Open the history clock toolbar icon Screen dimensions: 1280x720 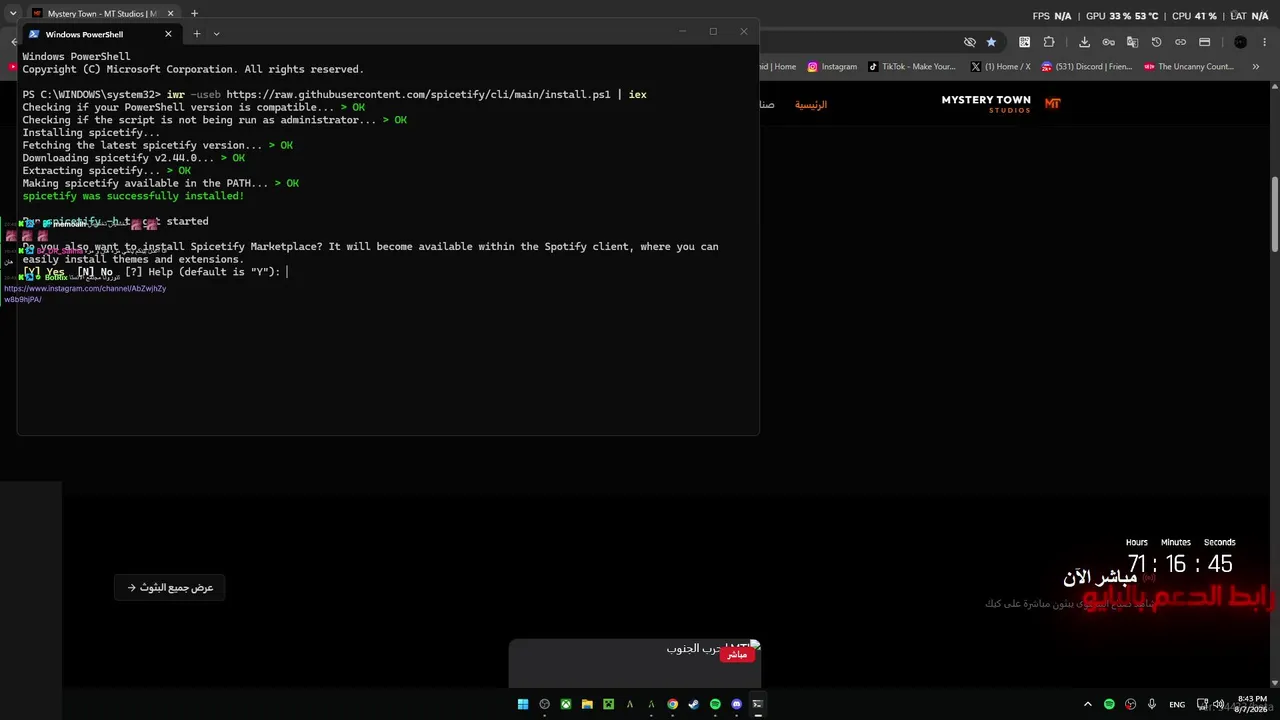(1156, 42)
